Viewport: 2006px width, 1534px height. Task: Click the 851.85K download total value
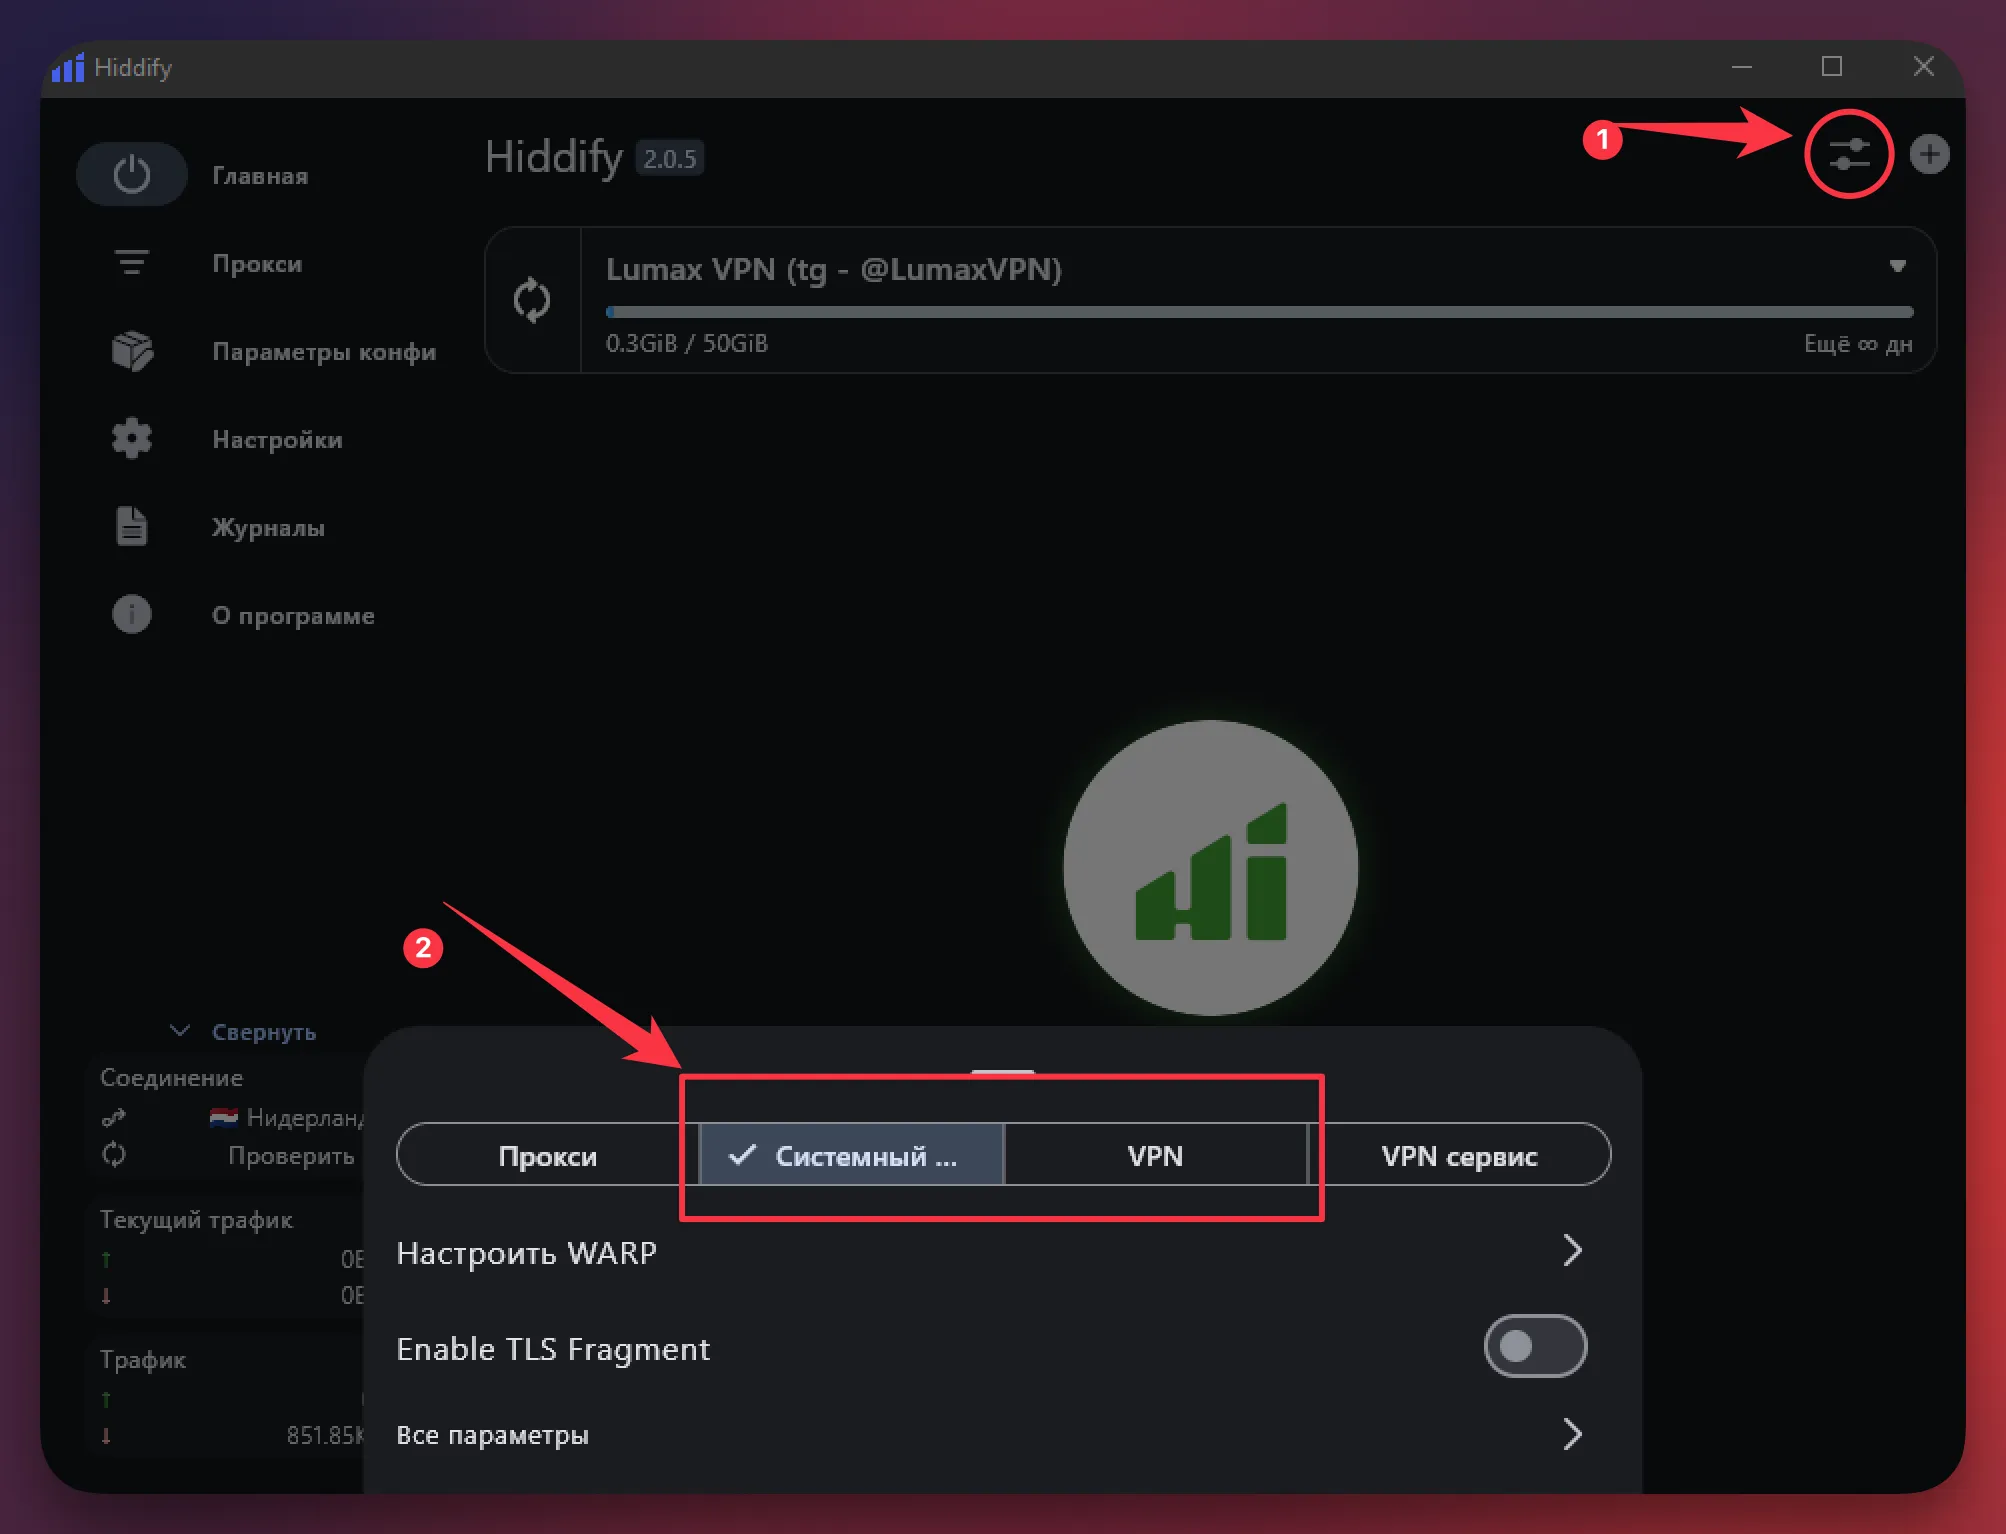(325, 1435)
